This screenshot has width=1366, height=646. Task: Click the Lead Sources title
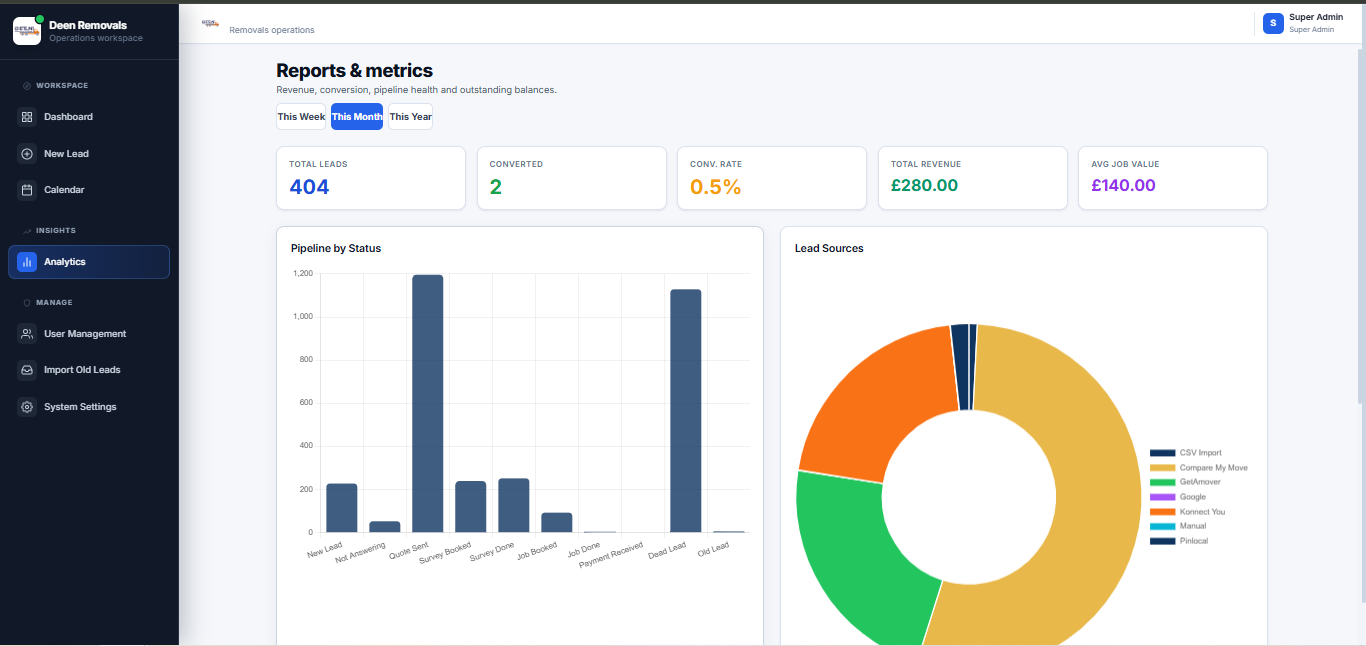tap(829, 248)
